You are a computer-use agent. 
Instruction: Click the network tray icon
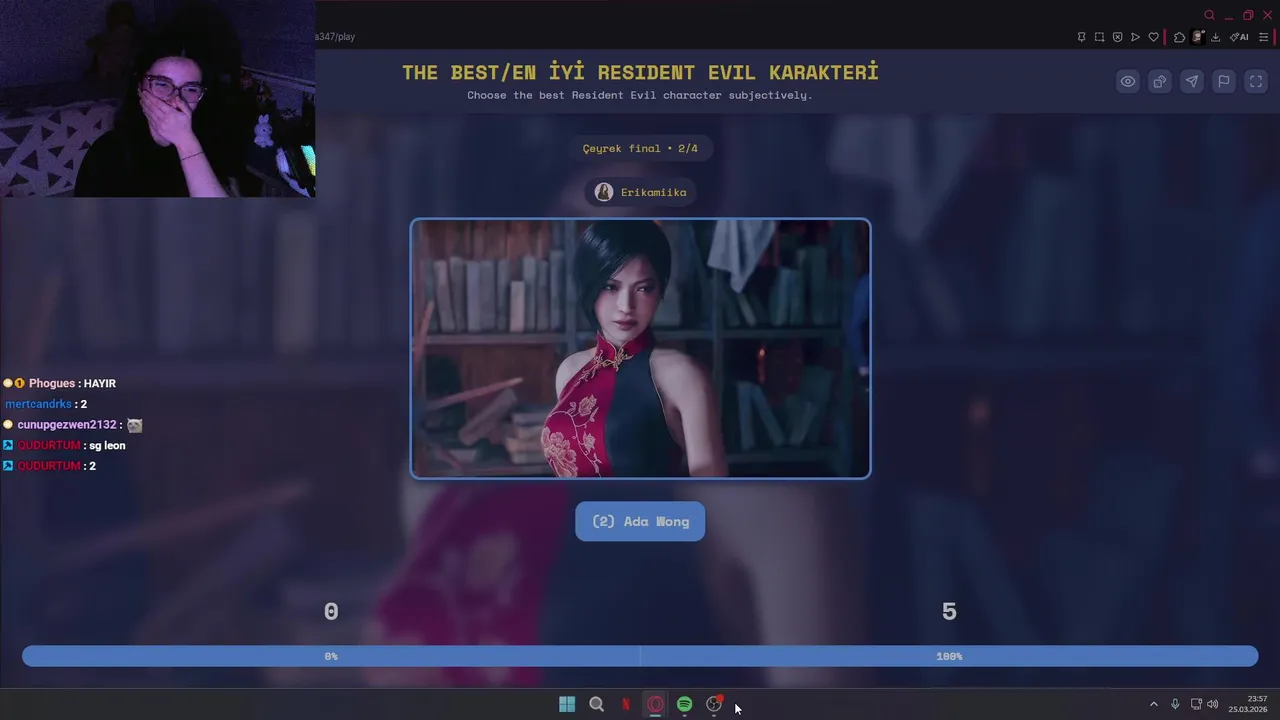pyautogui.click(x=1196, y=704)
